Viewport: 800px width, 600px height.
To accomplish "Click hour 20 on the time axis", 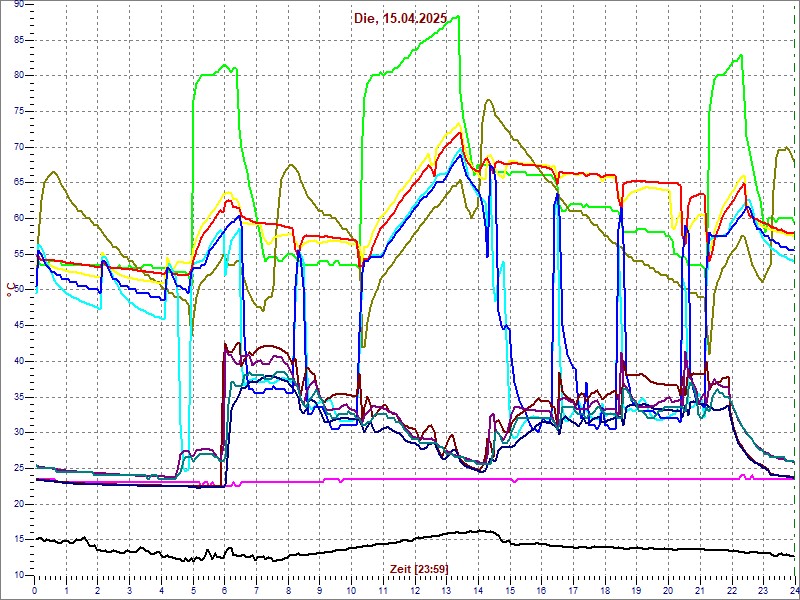I will point(668,590).
